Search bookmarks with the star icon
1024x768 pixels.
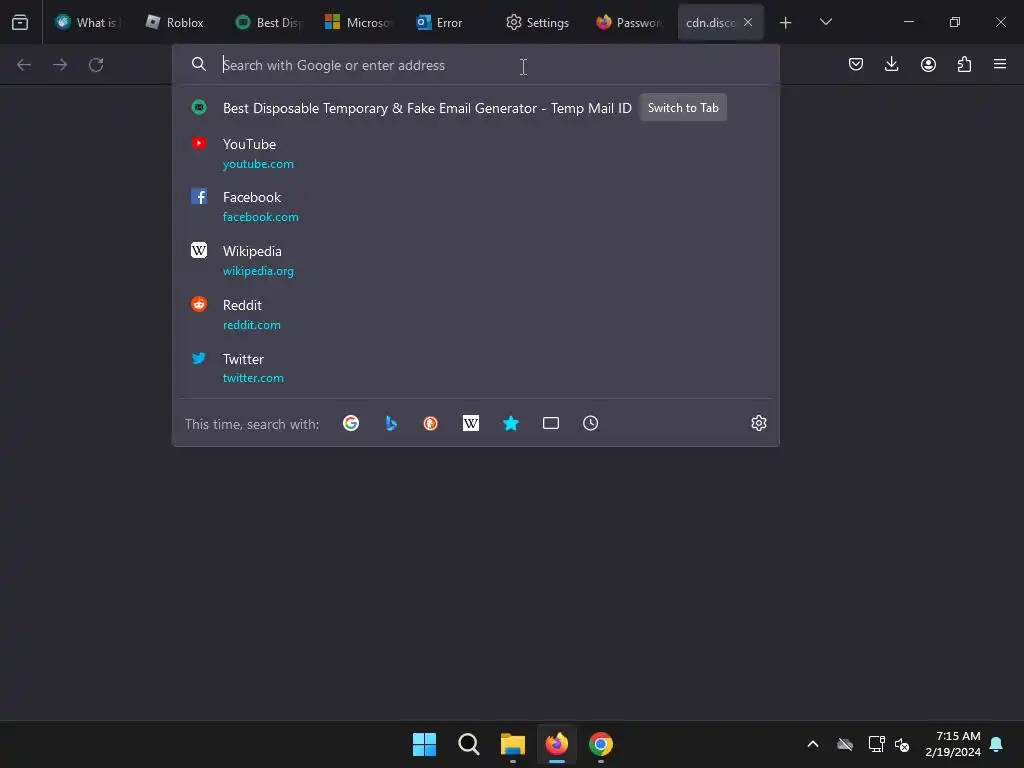(x=511, y=423)
